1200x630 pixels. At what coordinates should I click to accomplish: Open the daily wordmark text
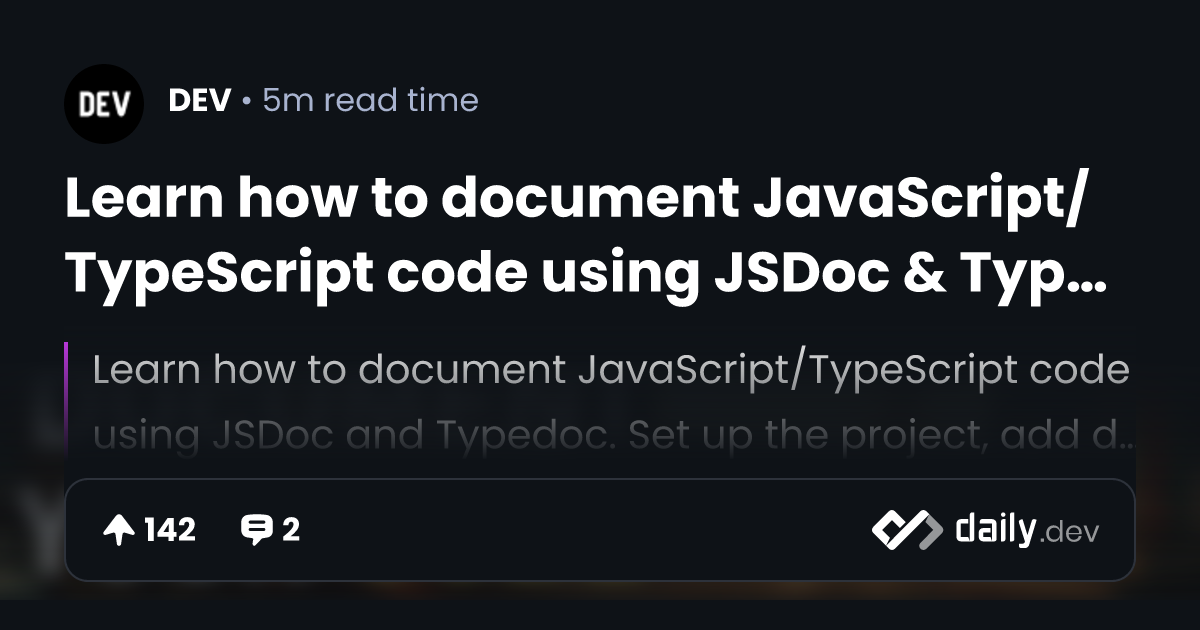coord(994,529)
